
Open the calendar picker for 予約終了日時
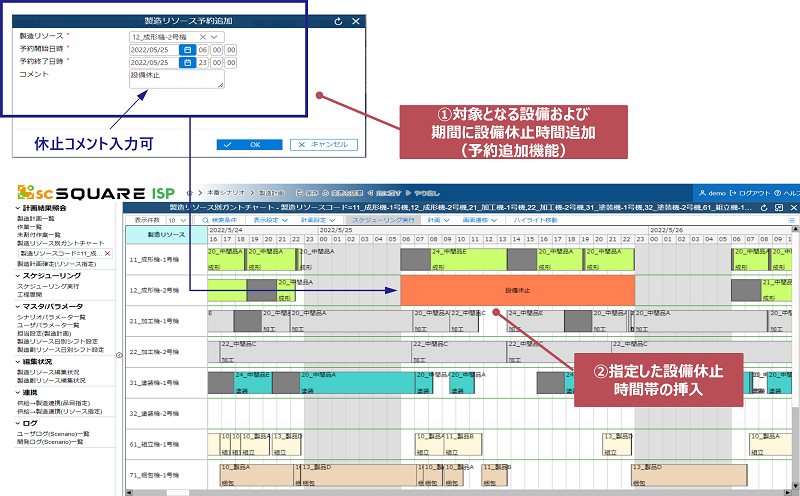coord(187,62)
